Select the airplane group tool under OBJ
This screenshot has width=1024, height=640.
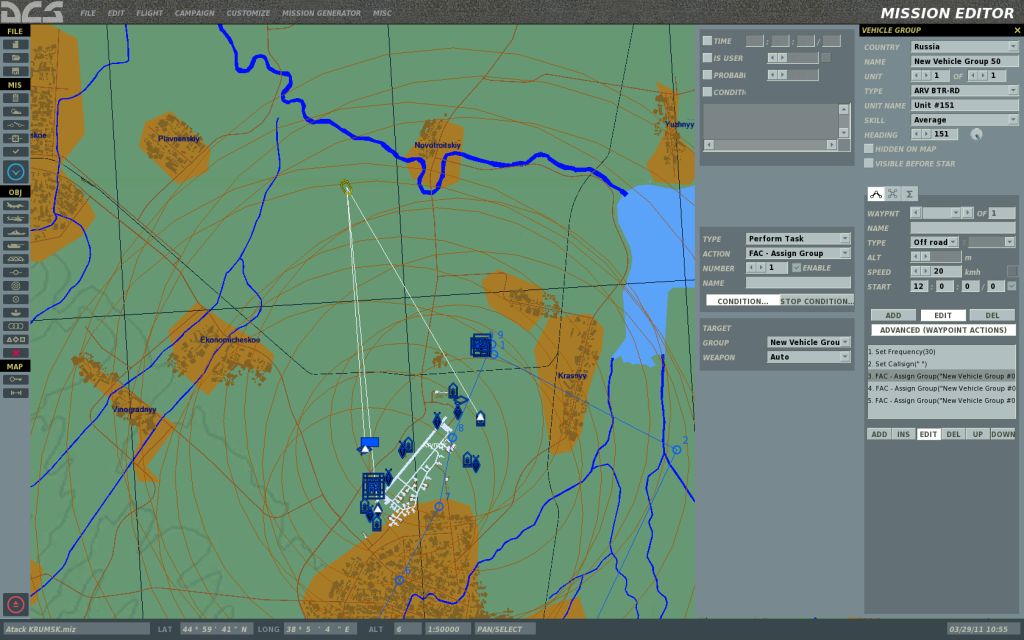click(x=15, y=206)
